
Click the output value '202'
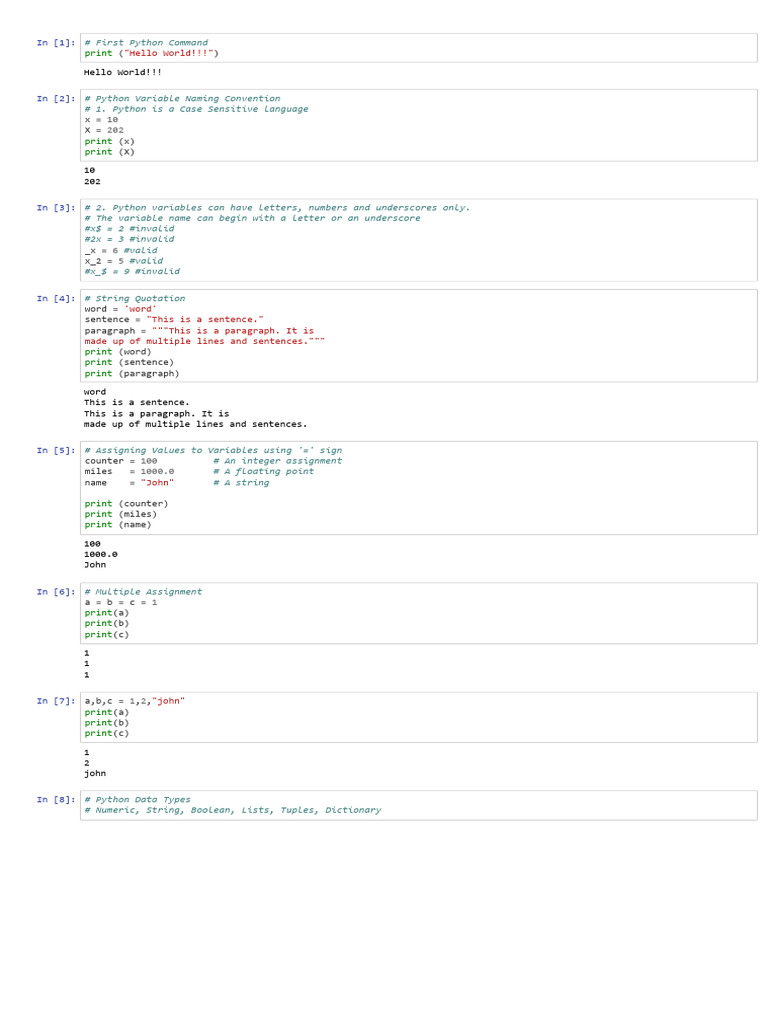click(92, 182)
